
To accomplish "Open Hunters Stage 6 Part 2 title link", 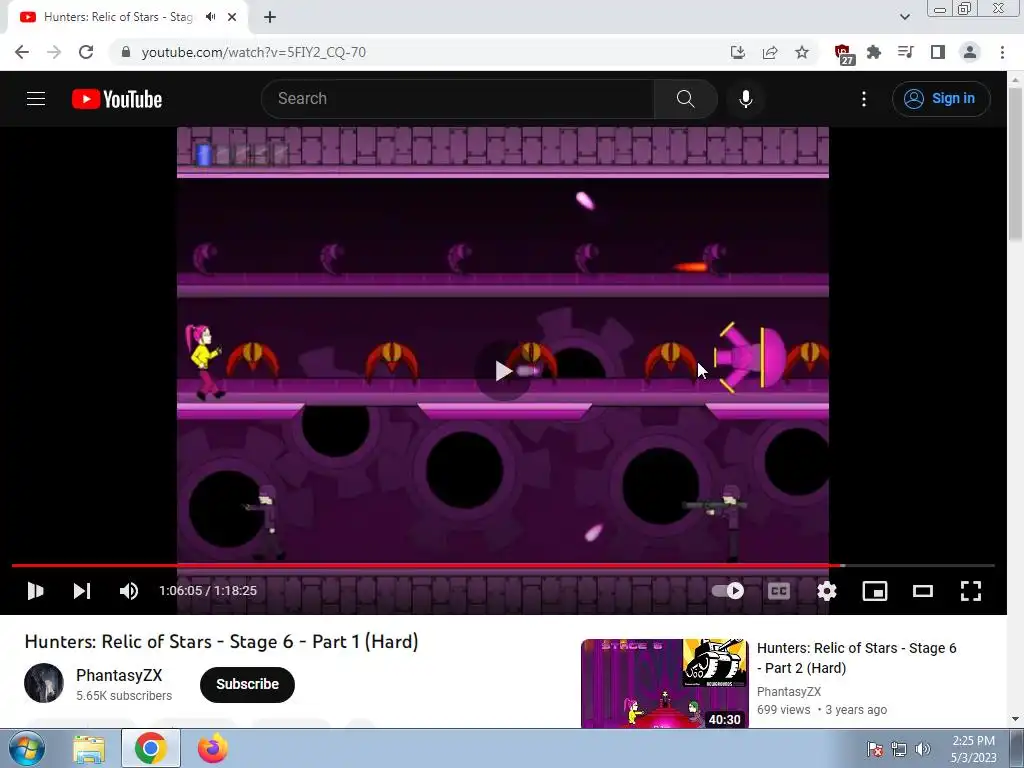I will pyautogui.click(x=856, y=658).
